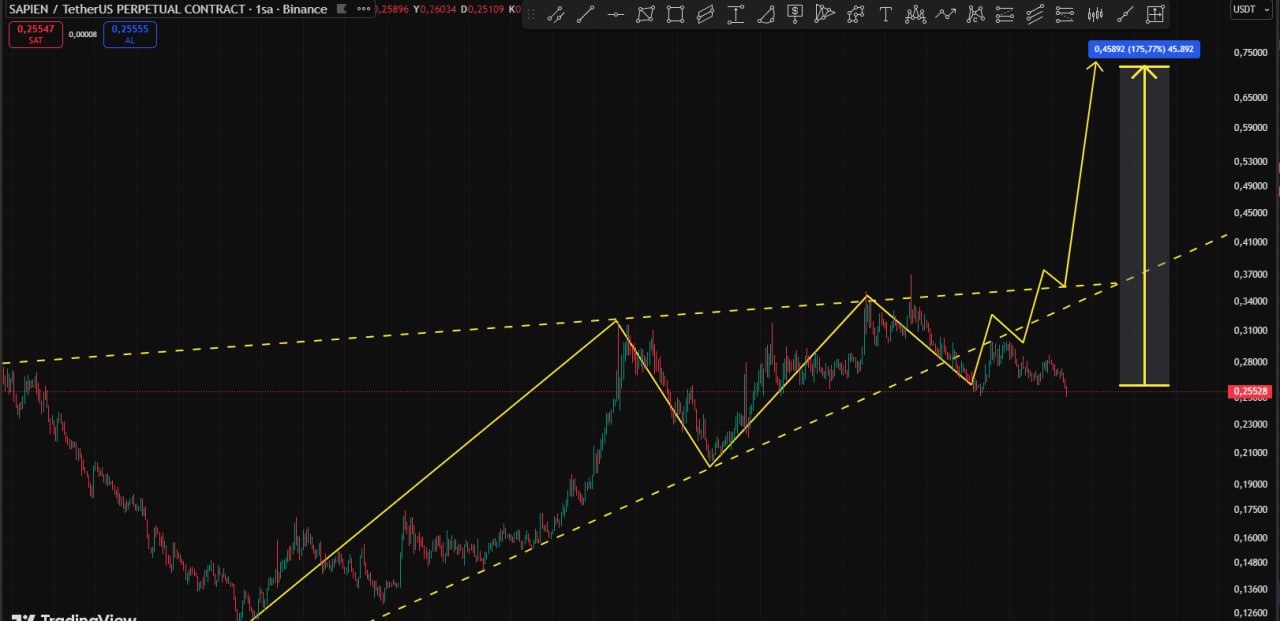Open the USDT currency dropdown

(1247, 9)
